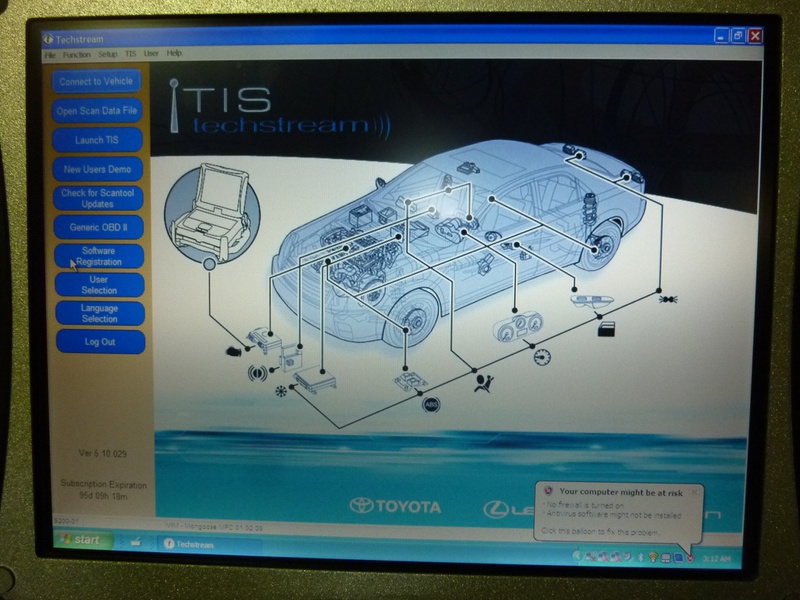Choose the User Selection button
The image size is (800, 600).
tap(99, 285)
